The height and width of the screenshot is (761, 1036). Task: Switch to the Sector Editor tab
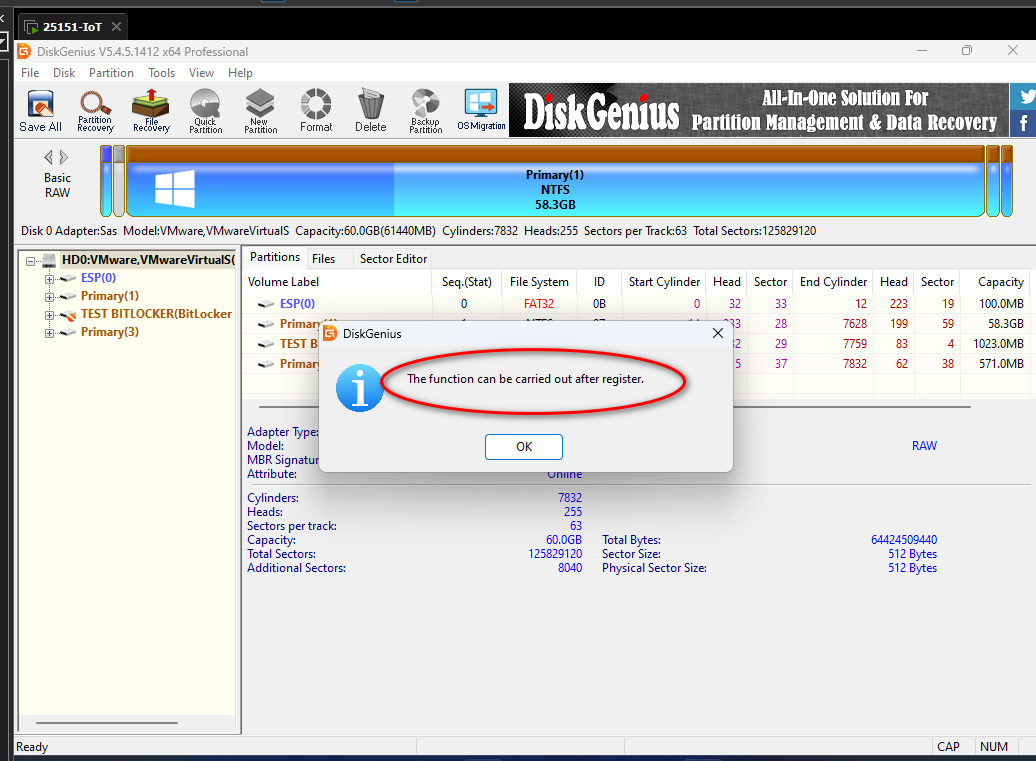pos(393,259)
